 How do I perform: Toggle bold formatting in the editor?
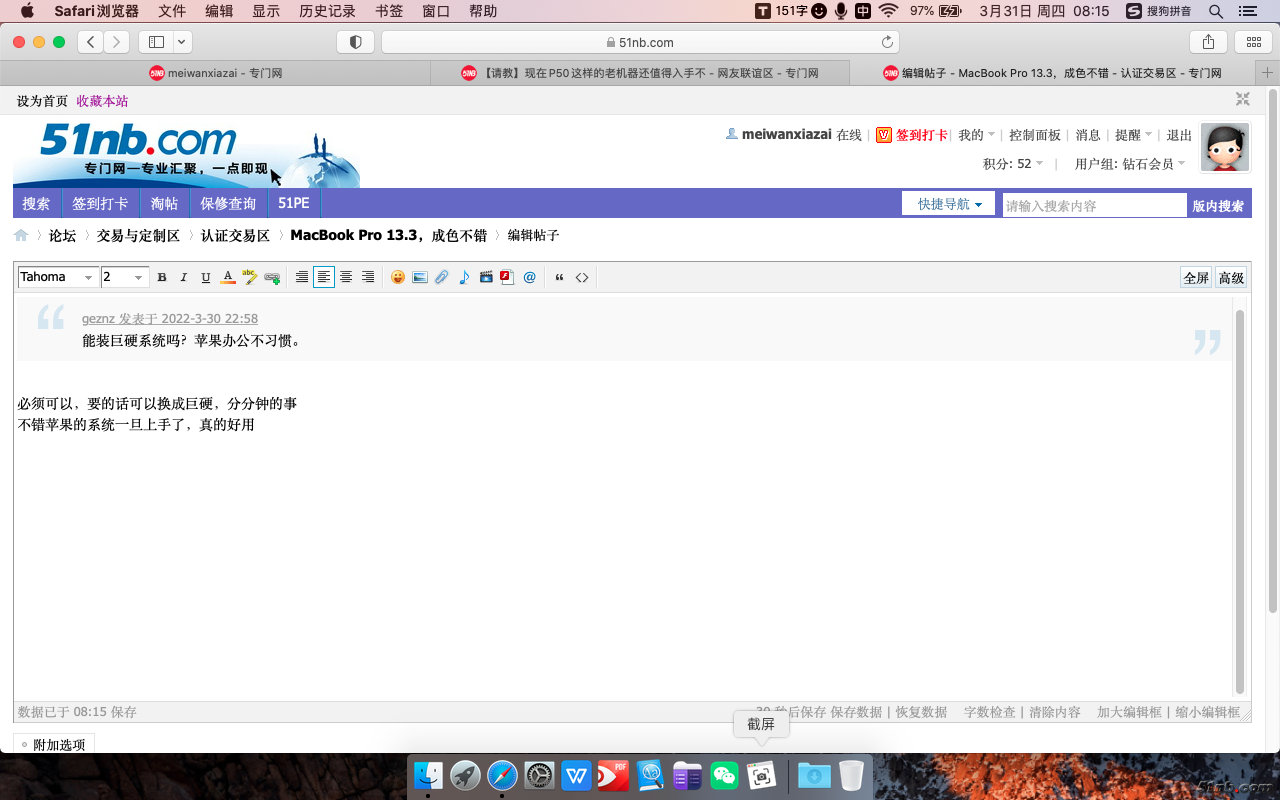click(162, 277)
